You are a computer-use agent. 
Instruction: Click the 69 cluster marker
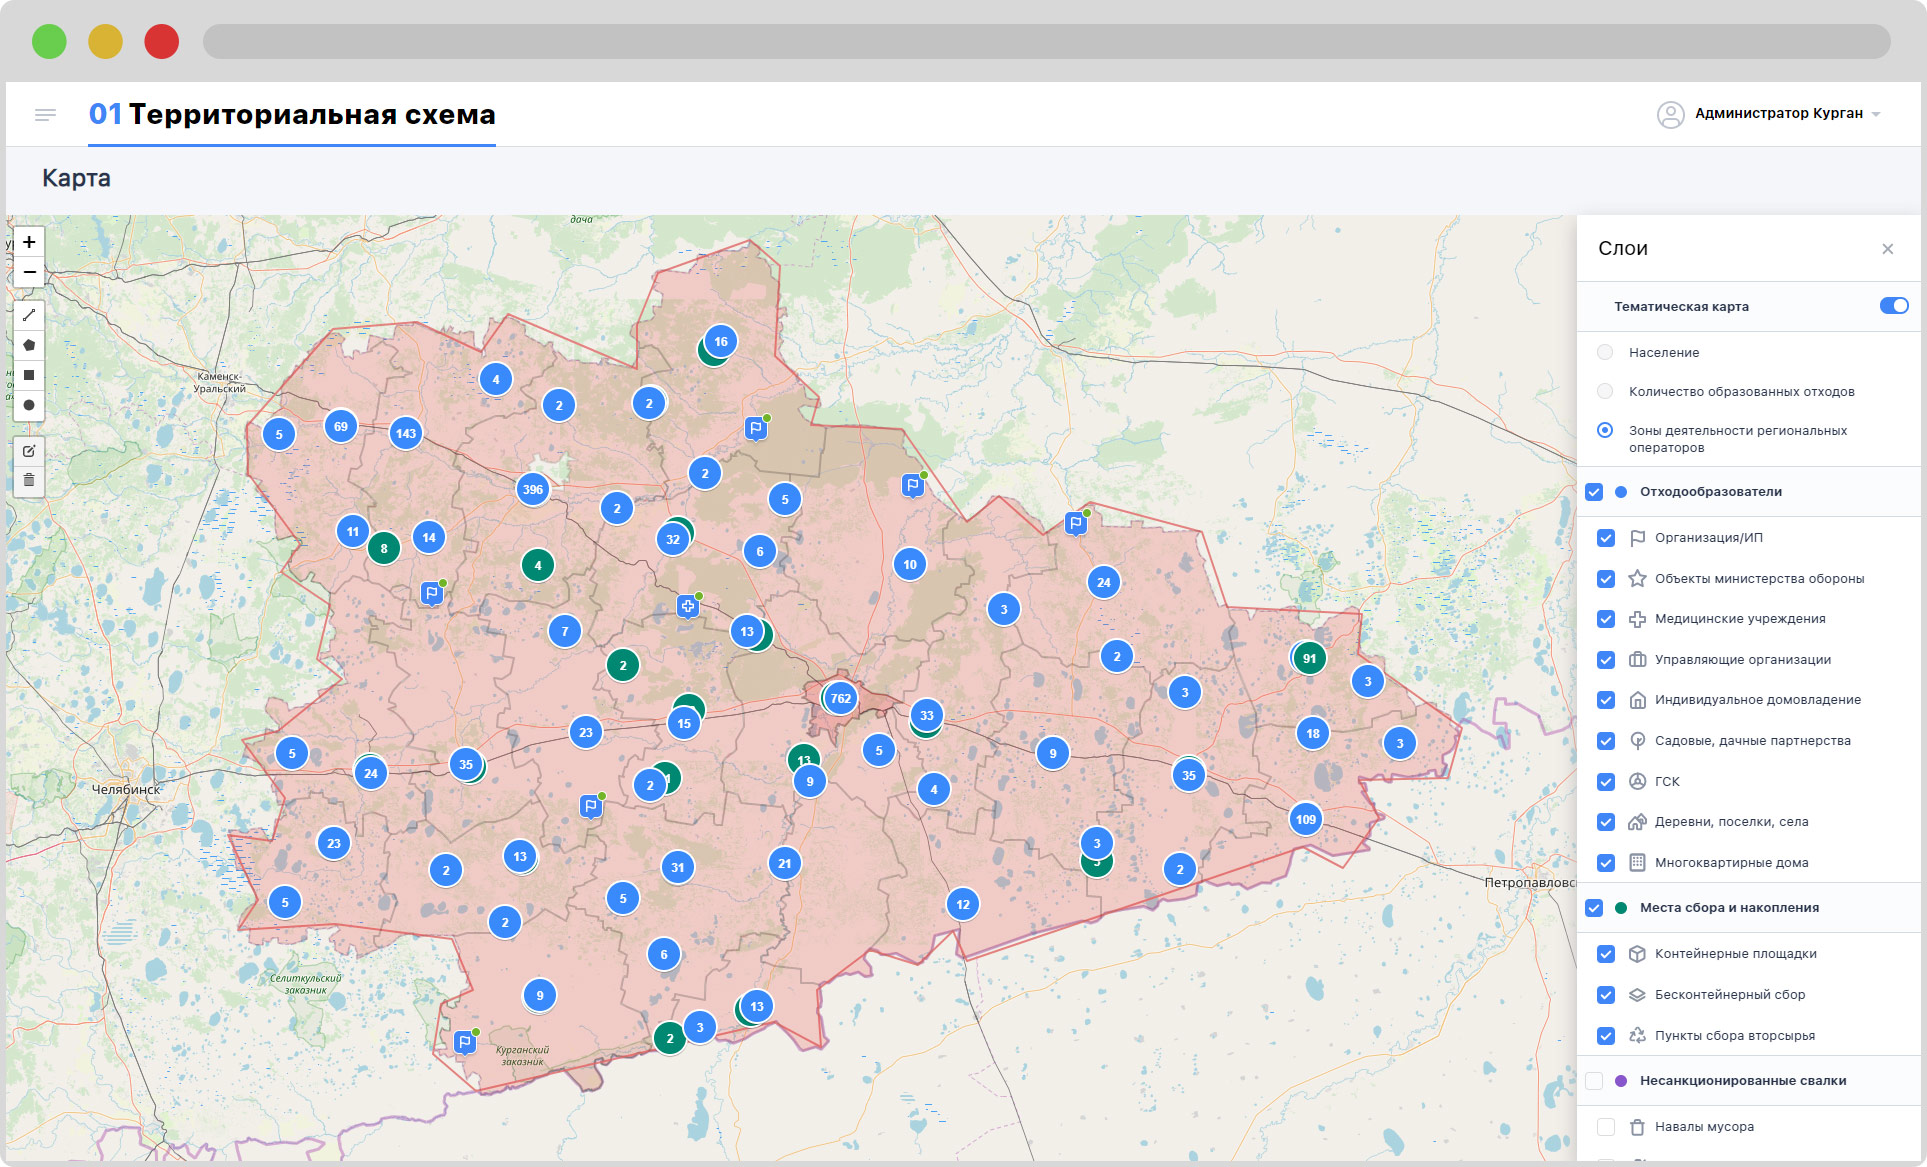click(341, 426)
